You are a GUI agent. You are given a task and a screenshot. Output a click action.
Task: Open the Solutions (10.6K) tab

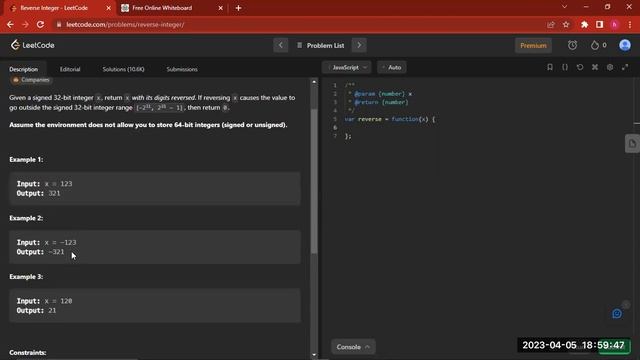123,69
